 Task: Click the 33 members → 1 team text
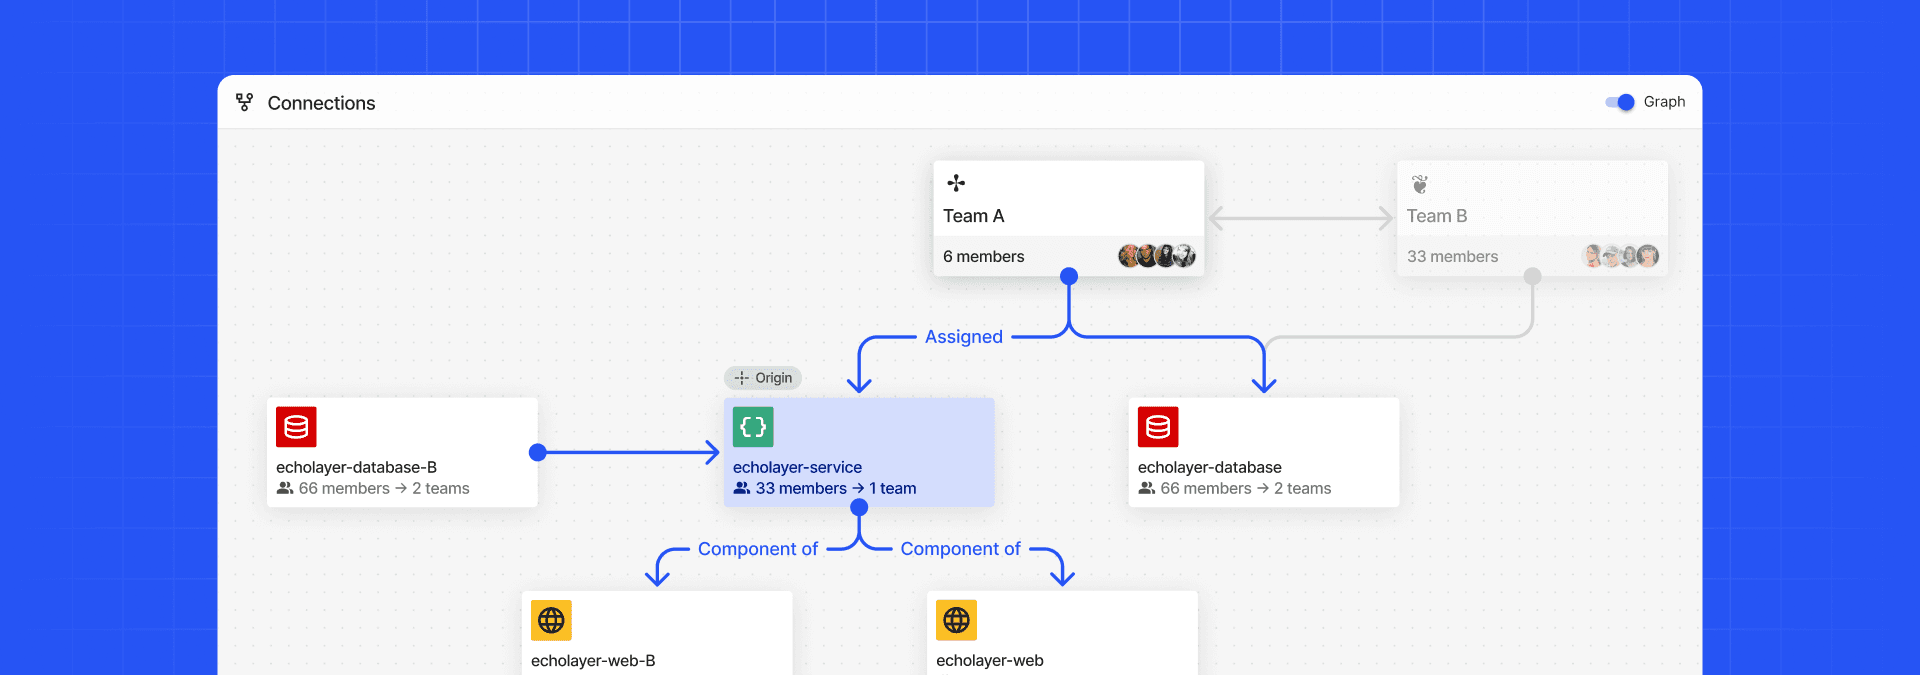coord(835,489)
